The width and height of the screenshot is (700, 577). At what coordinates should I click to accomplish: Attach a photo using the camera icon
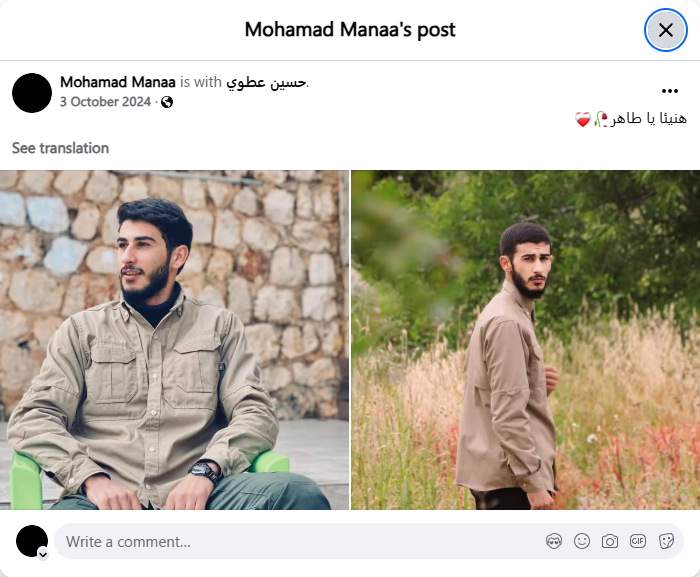tap(610, 541)
